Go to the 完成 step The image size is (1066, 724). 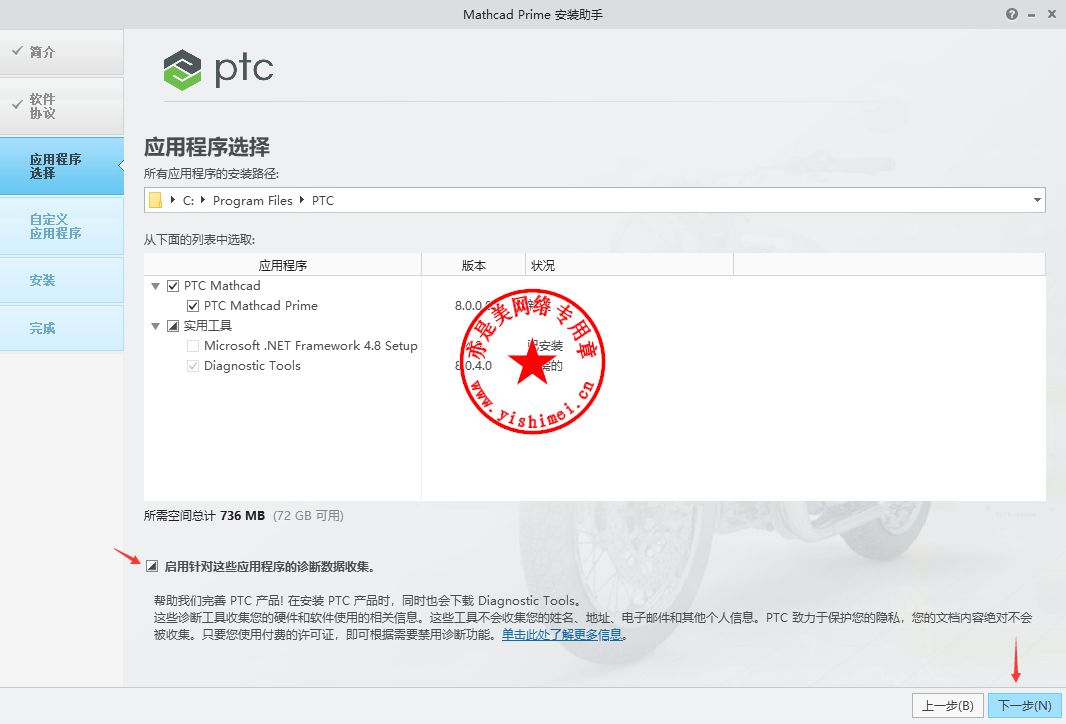point(62,328)
